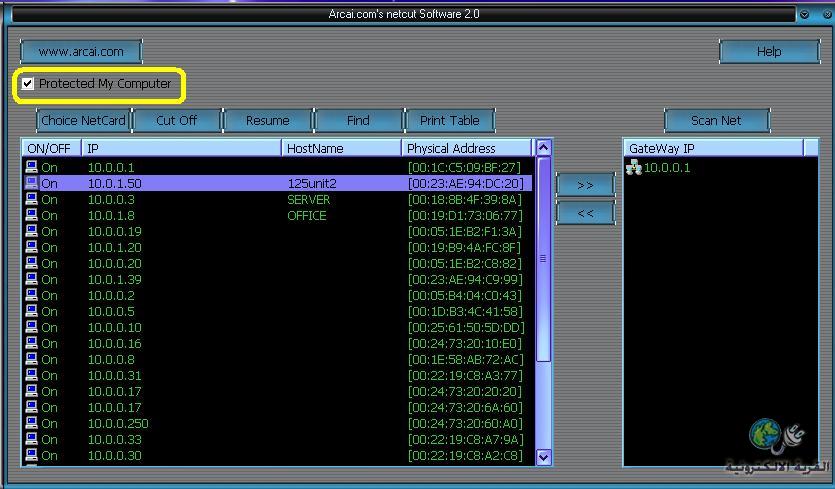The image size is (835, 489).
Task: Select MAC address 00:24:73:20:6A:60
Action: click(464, 407)
